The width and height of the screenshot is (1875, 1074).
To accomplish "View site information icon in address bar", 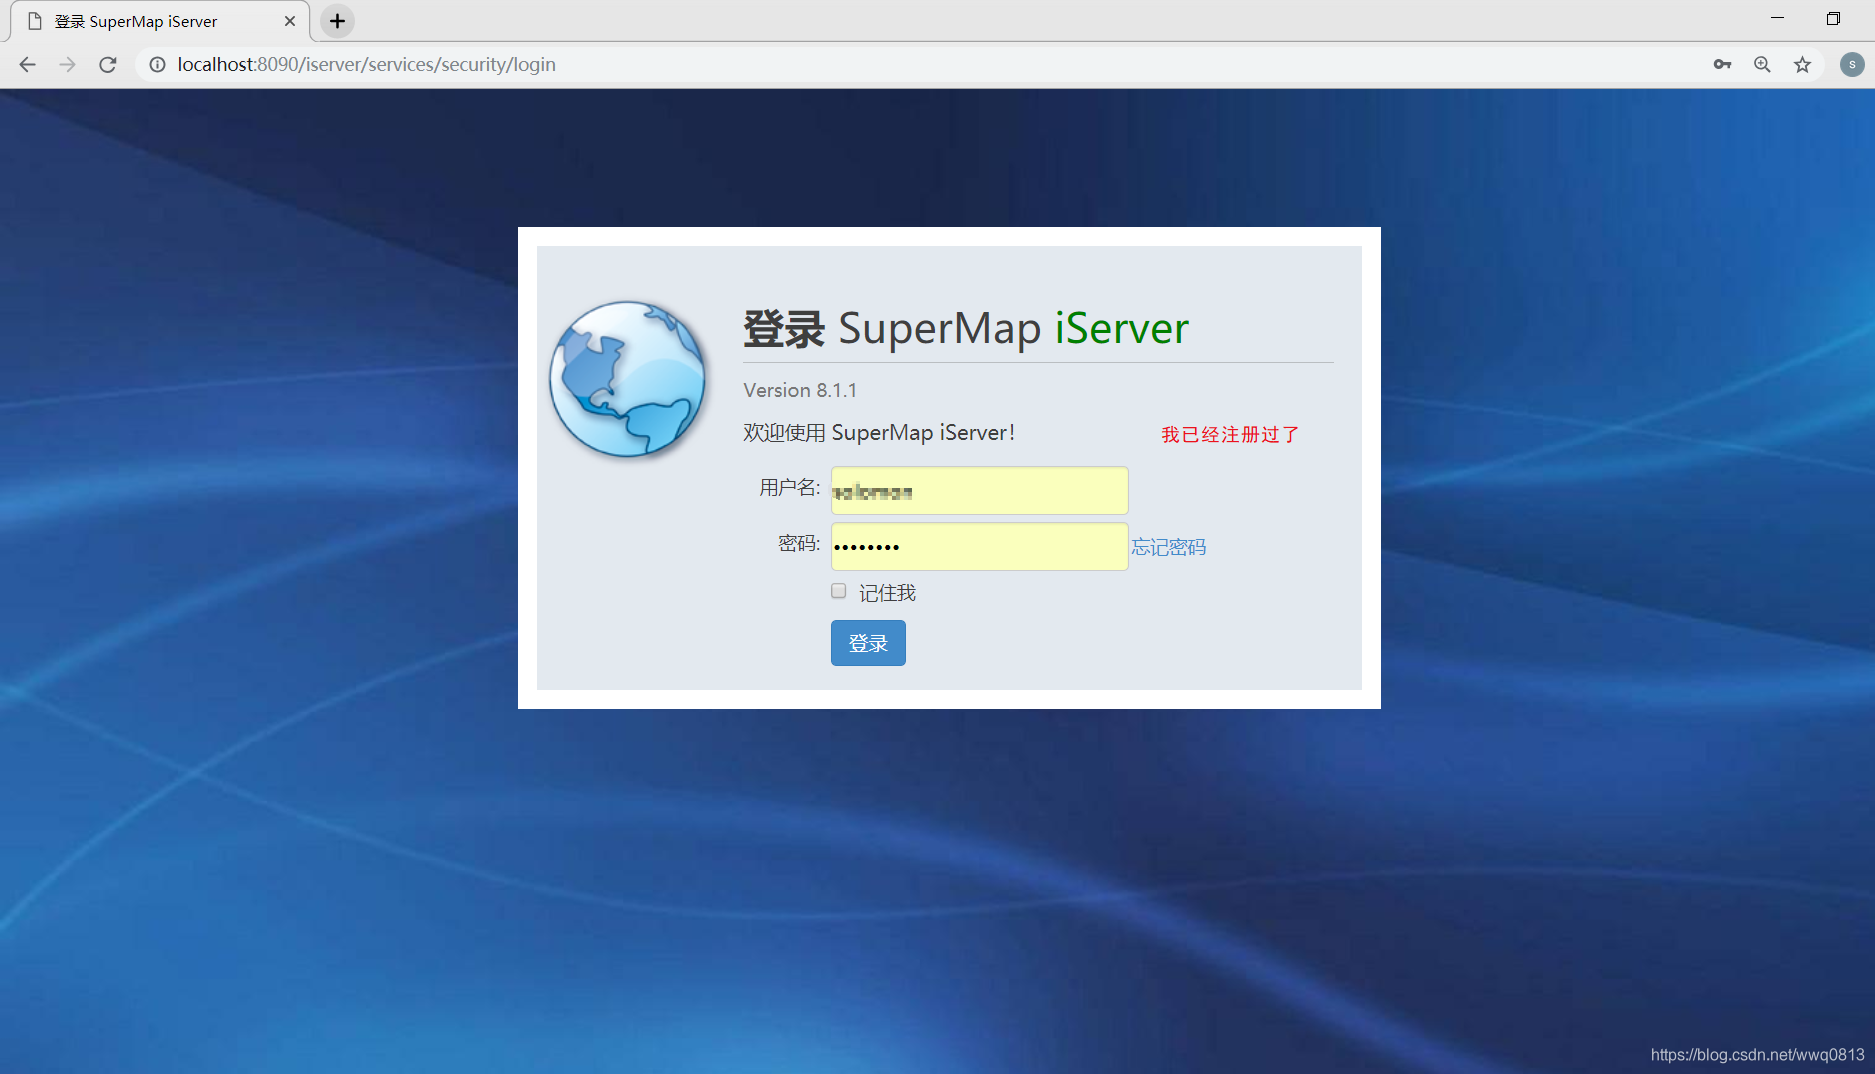I will 157,64.
